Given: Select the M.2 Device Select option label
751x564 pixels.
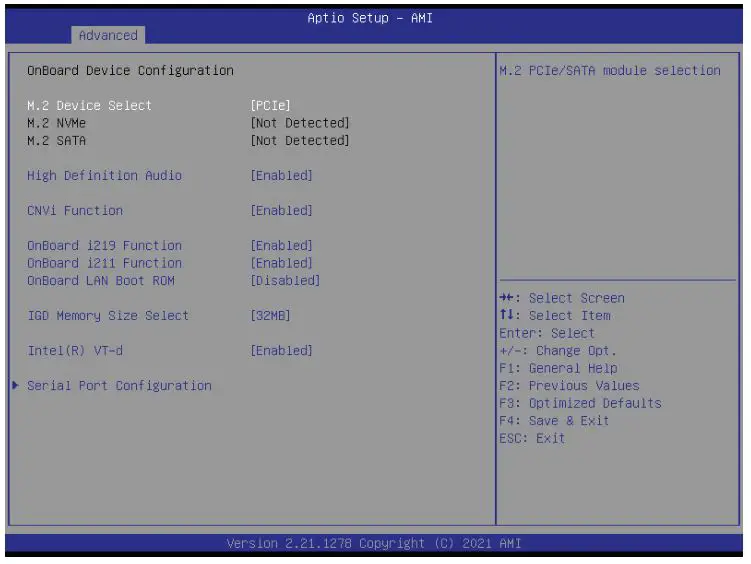Looking at the screenshot, I should [89, 105].
